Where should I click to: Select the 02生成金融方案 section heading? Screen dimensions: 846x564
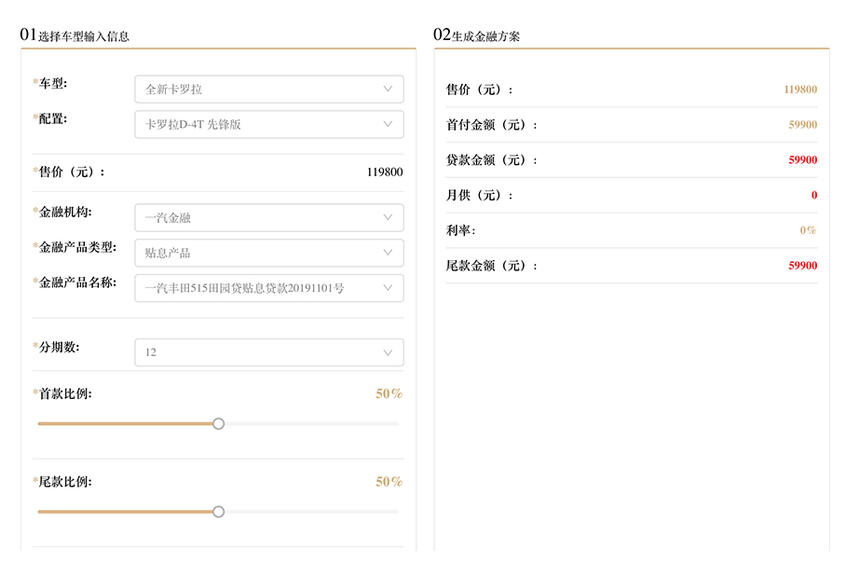pos(476,35)
